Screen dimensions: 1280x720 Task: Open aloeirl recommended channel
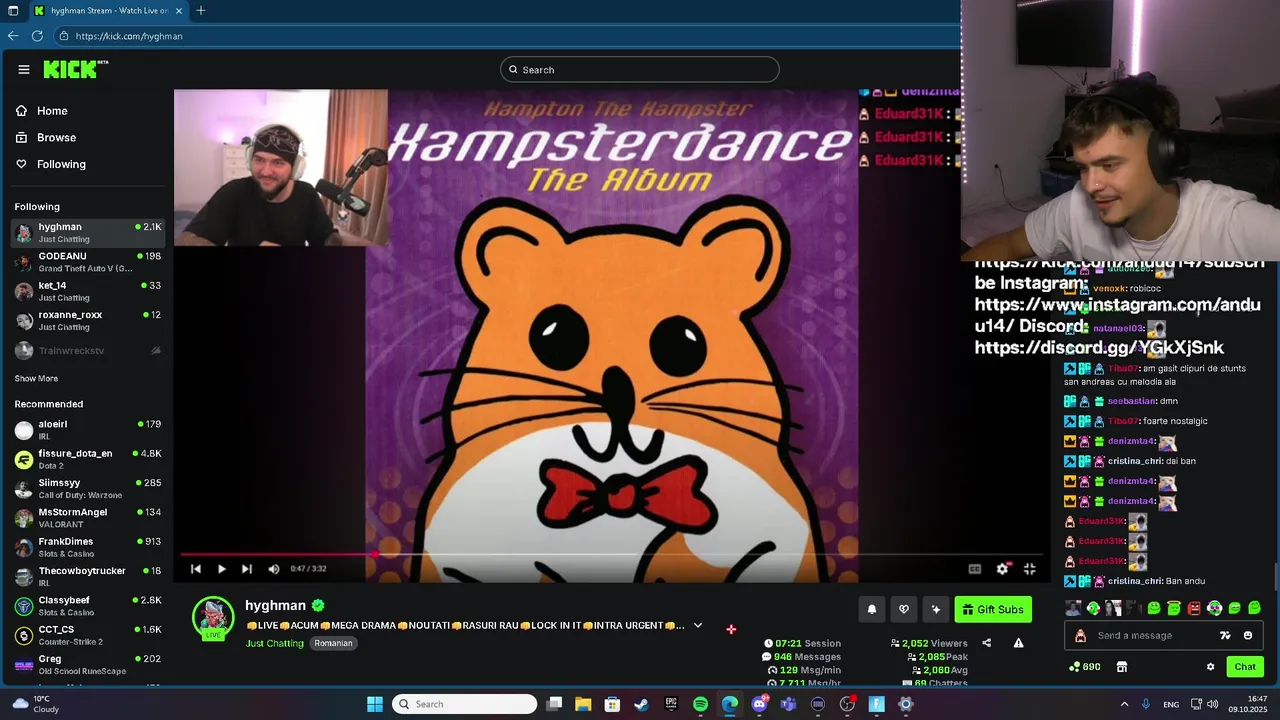[88, 430]
